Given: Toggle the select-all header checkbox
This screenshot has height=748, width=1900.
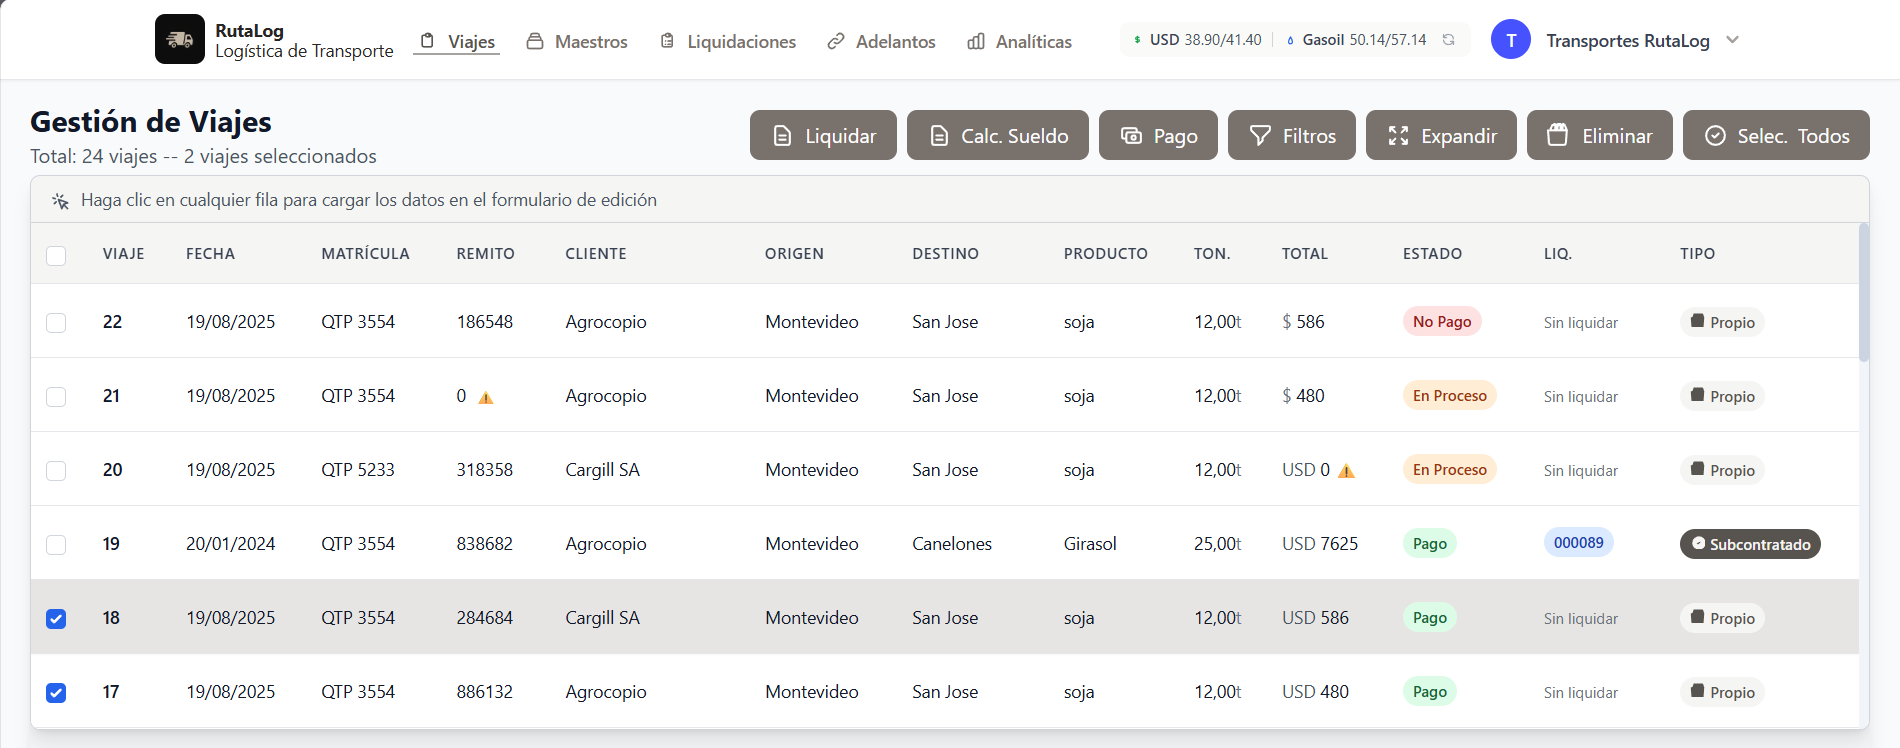Looking at the screenshot, I should [x=56, y=255].
